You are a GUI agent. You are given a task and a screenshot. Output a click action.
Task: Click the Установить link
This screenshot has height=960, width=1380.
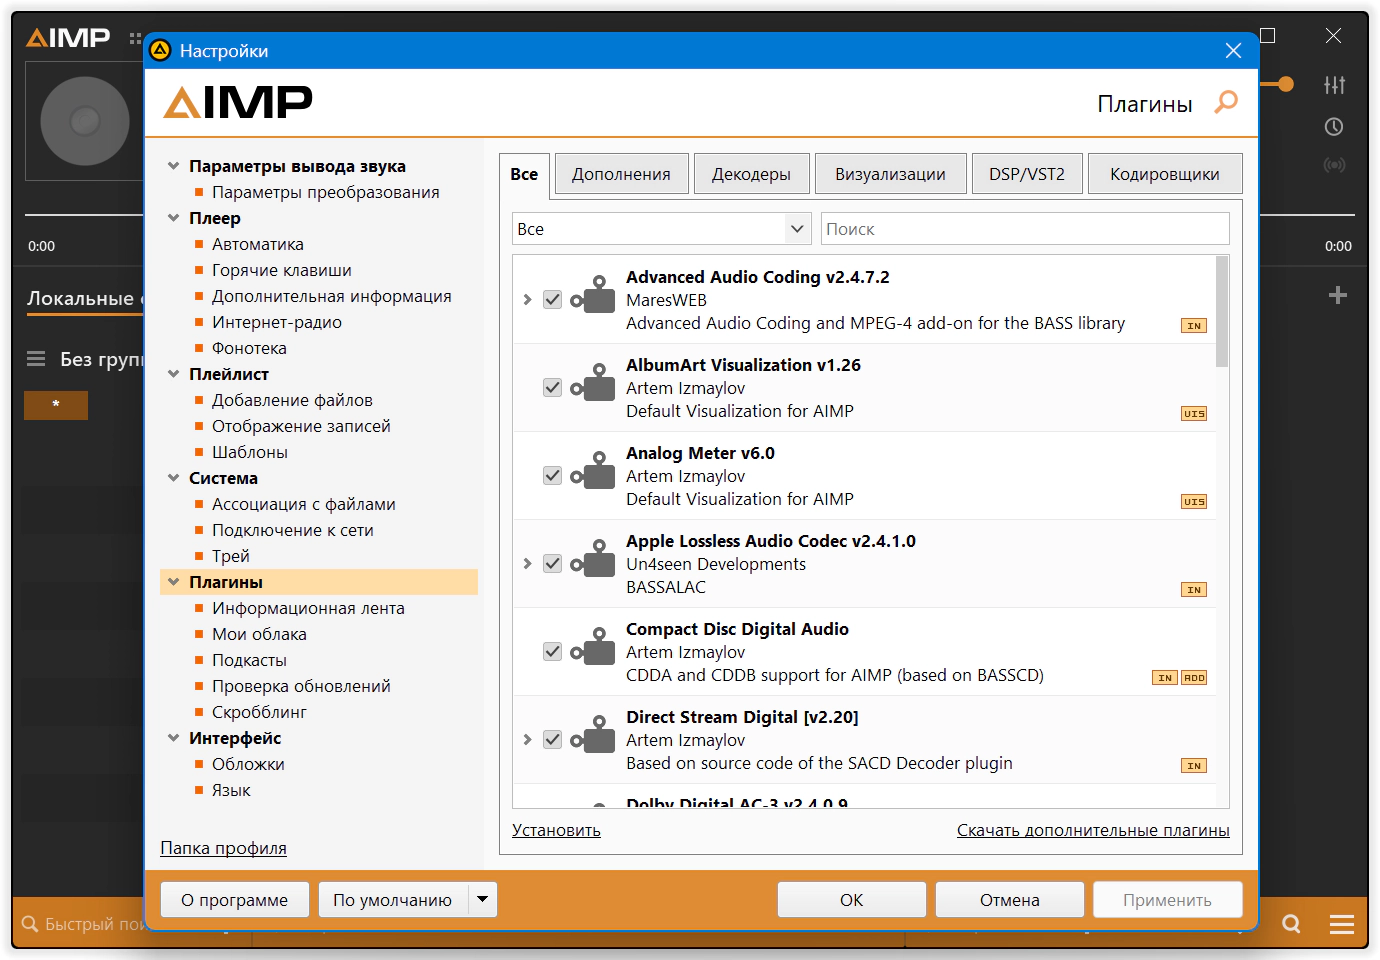(556, 830)
